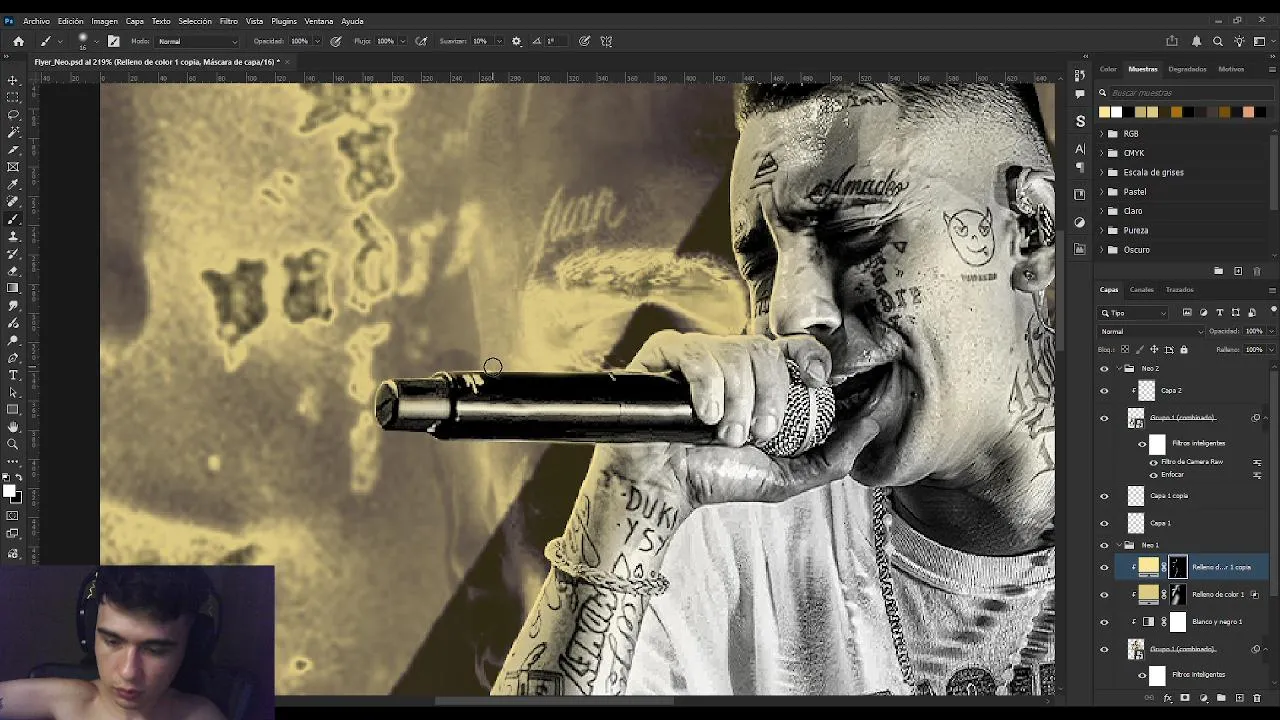Go to the Home screen icon
Viewport: 1280px width, 720px height.
(18, 41)
